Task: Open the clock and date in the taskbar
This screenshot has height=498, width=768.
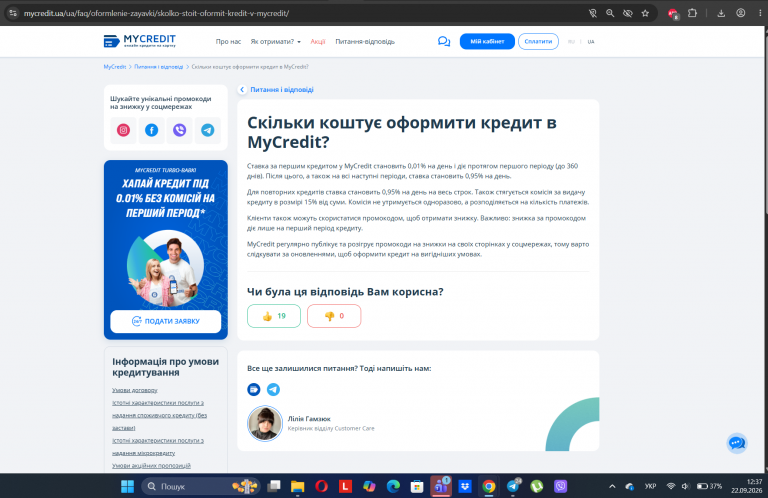Action: [x=747, y=486]
